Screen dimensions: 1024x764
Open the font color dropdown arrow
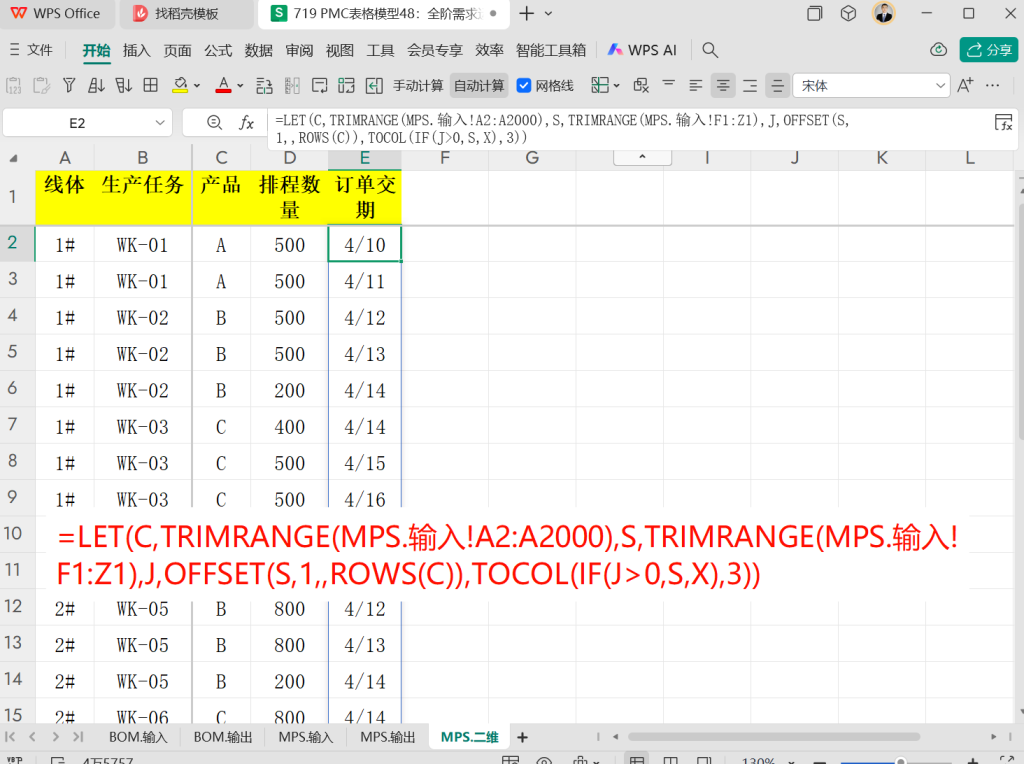[x=240, y=86]
